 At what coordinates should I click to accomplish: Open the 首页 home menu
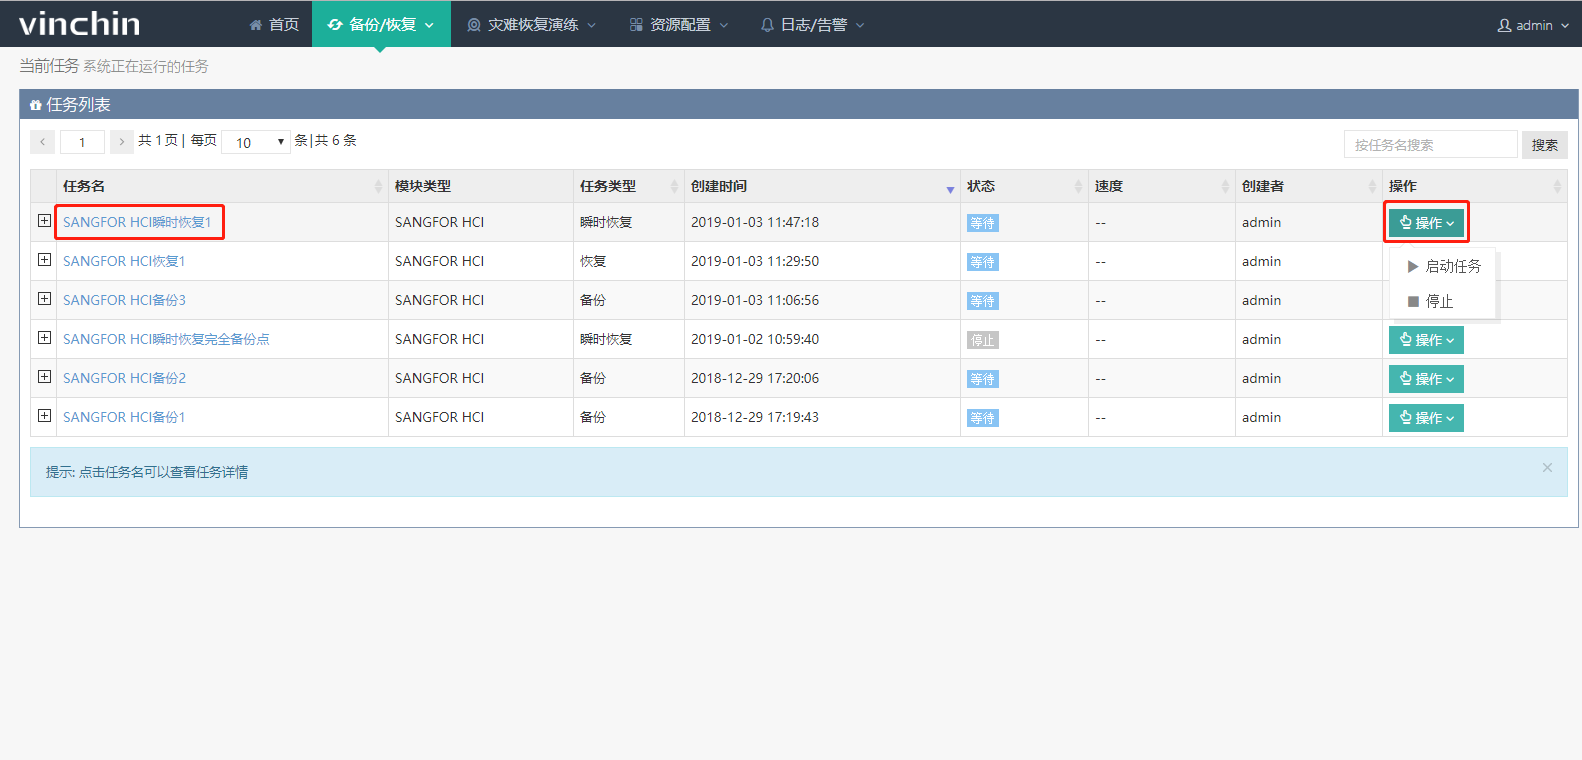coord(274,24)
